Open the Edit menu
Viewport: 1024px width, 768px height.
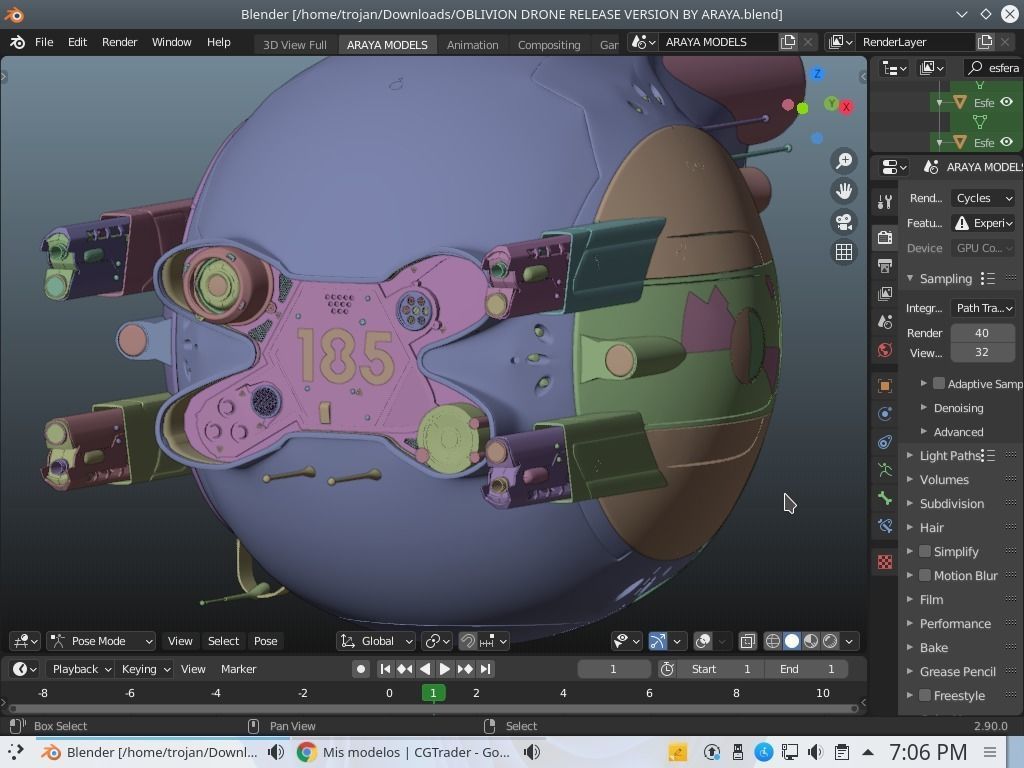coord(77,42)
